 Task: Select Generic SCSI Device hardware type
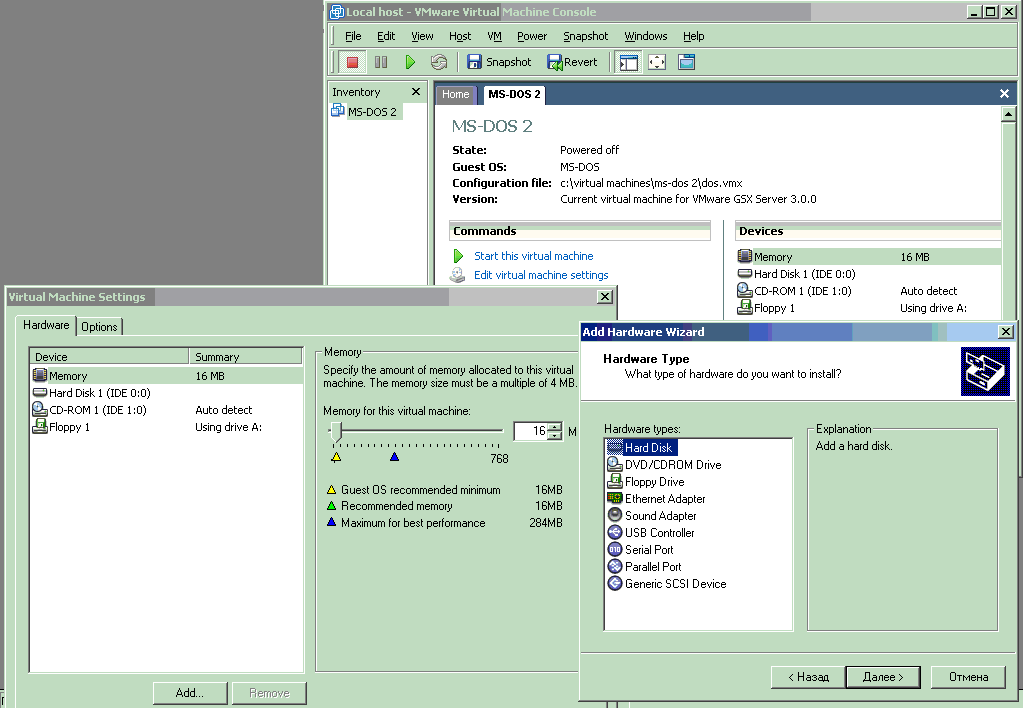(x=667, y=583)
